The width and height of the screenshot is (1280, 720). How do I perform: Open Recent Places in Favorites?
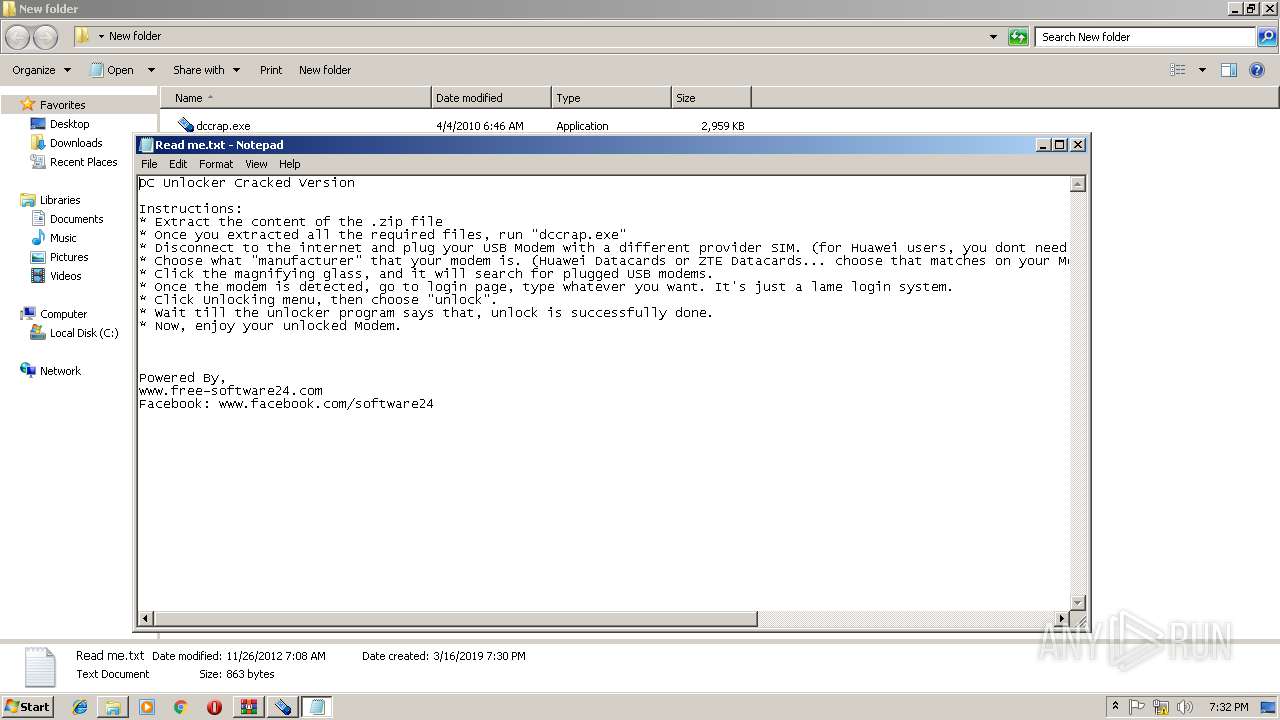tap(83, 162)
